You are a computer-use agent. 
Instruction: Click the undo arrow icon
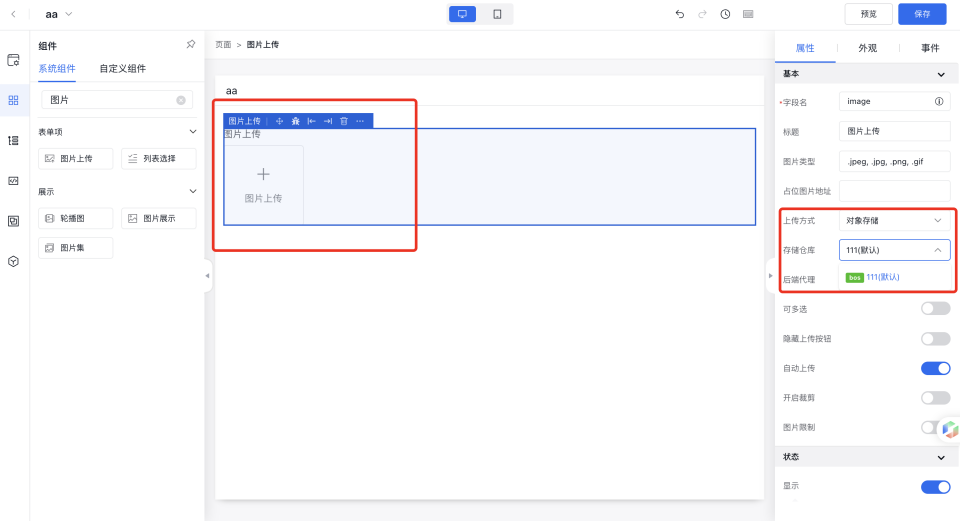[680, 14]
